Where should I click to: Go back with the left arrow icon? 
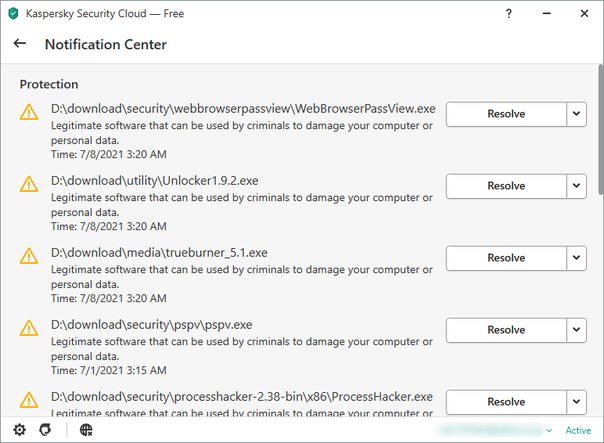click(x=20, y=44)
